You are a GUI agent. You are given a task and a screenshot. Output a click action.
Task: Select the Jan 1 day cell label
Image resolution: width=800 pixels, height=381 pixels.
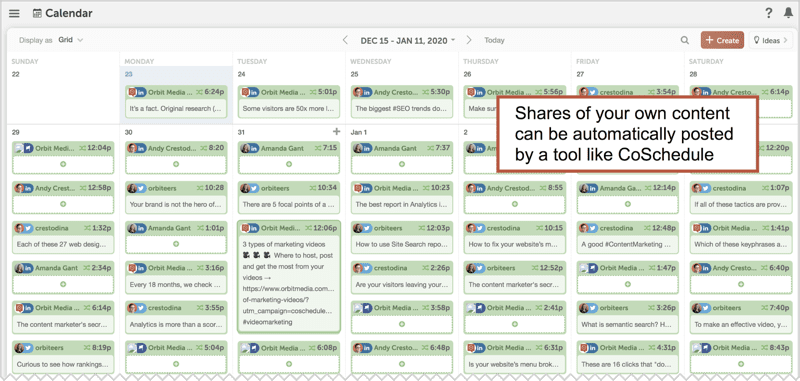[x=359, y=132]
